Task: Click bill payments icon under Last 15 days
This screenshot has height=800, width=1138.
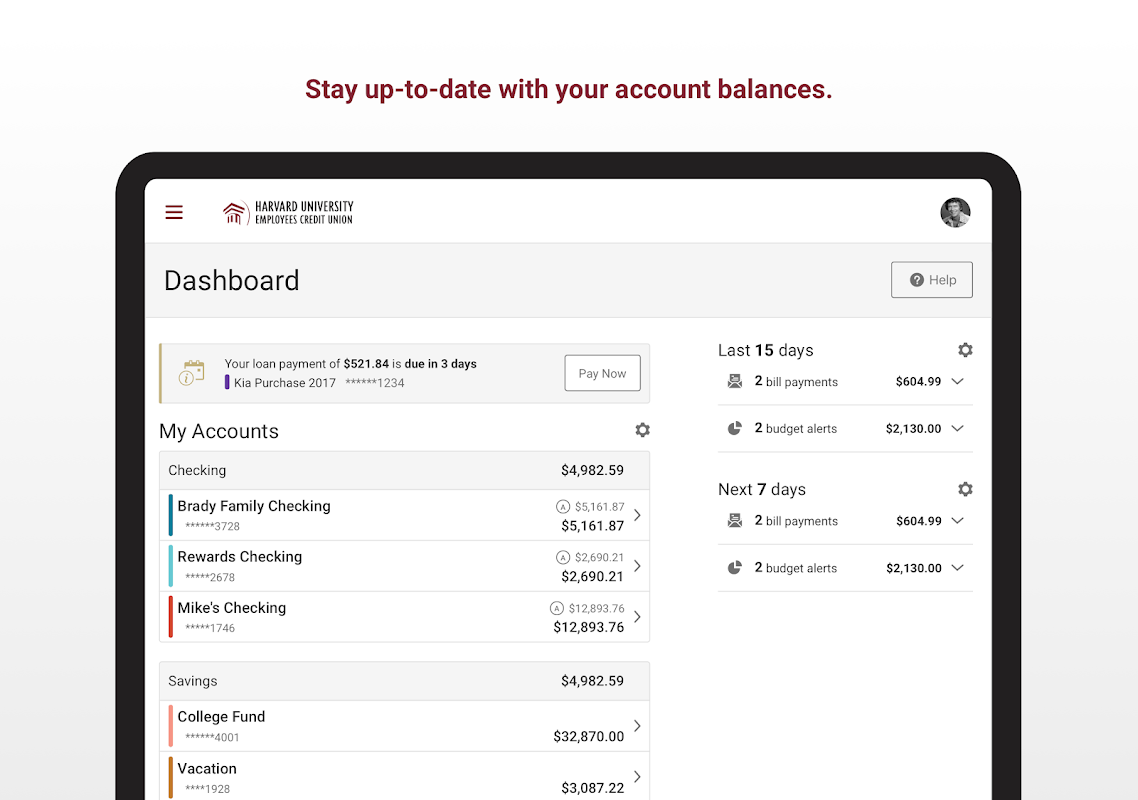Action: pos(734,381)
